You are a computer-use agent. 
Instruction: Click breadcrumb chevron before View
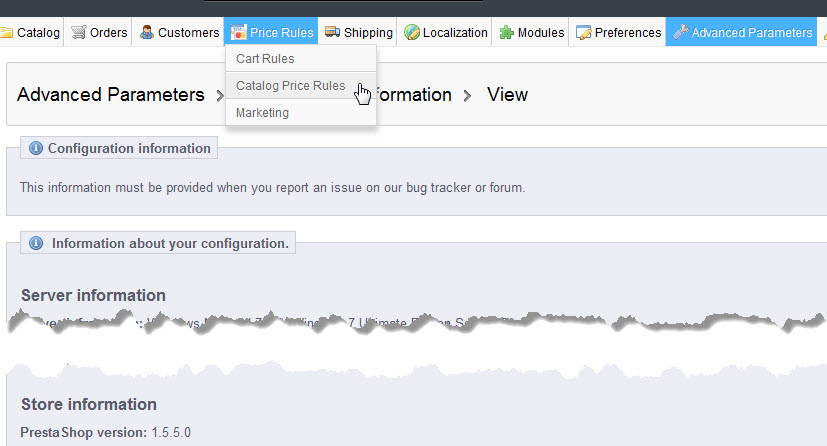pyautogui.click(x=467, y=95)
